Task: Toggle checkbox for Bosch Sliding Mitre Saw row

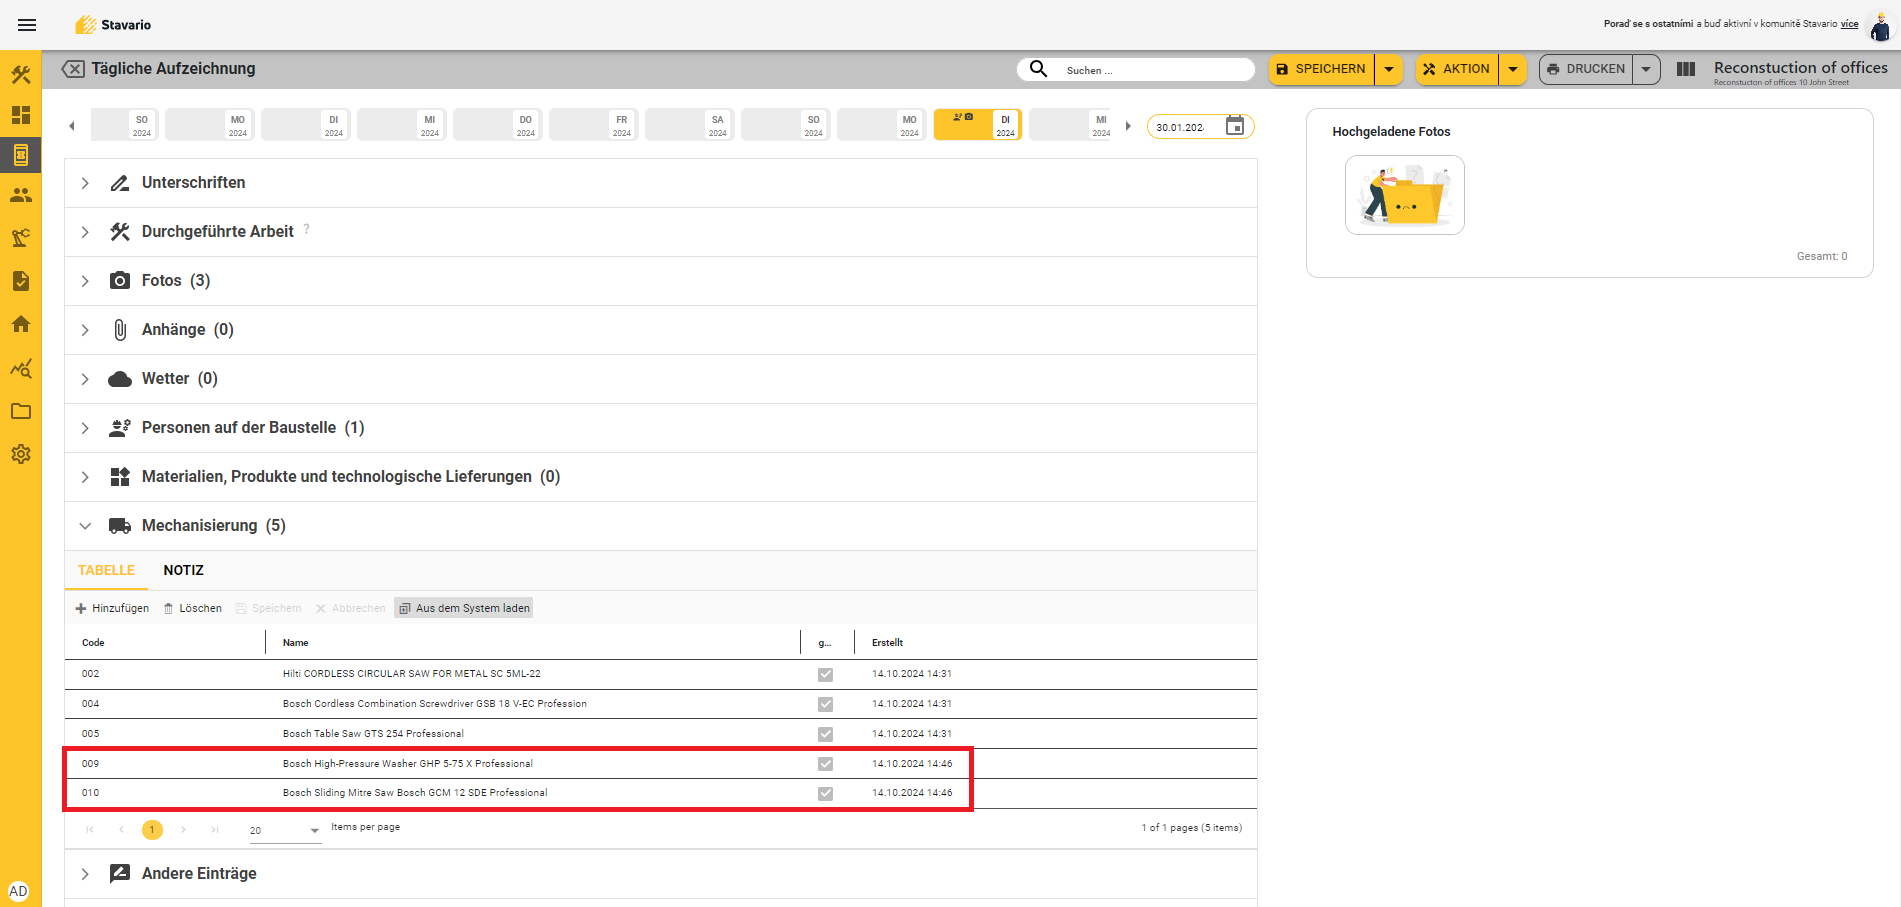Action: tap(825, 794)
